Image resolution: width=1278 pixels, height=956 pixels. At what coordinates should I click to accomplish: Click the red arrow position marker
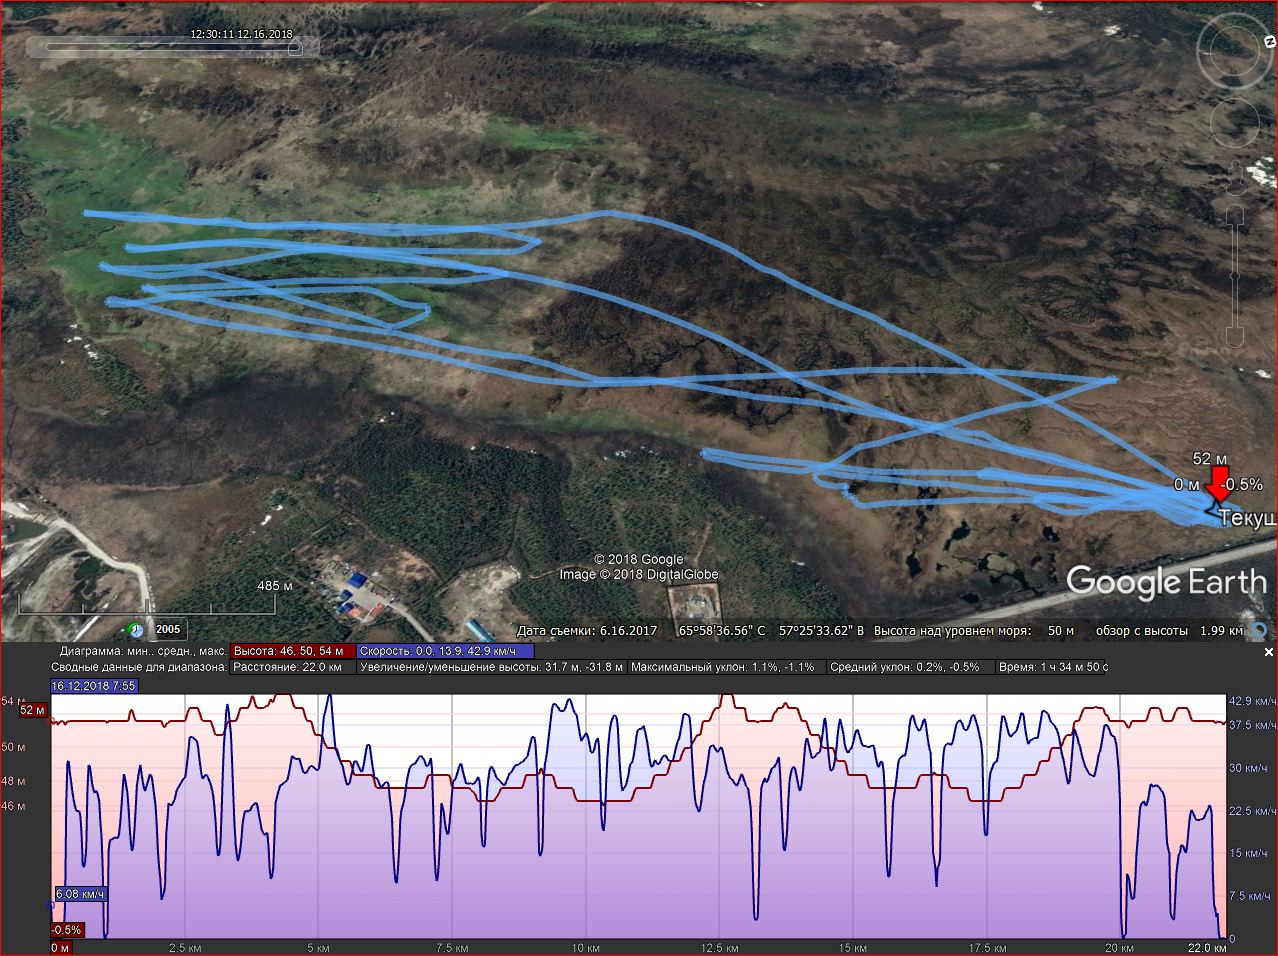pyautogui.click(x=1219, y=481)
